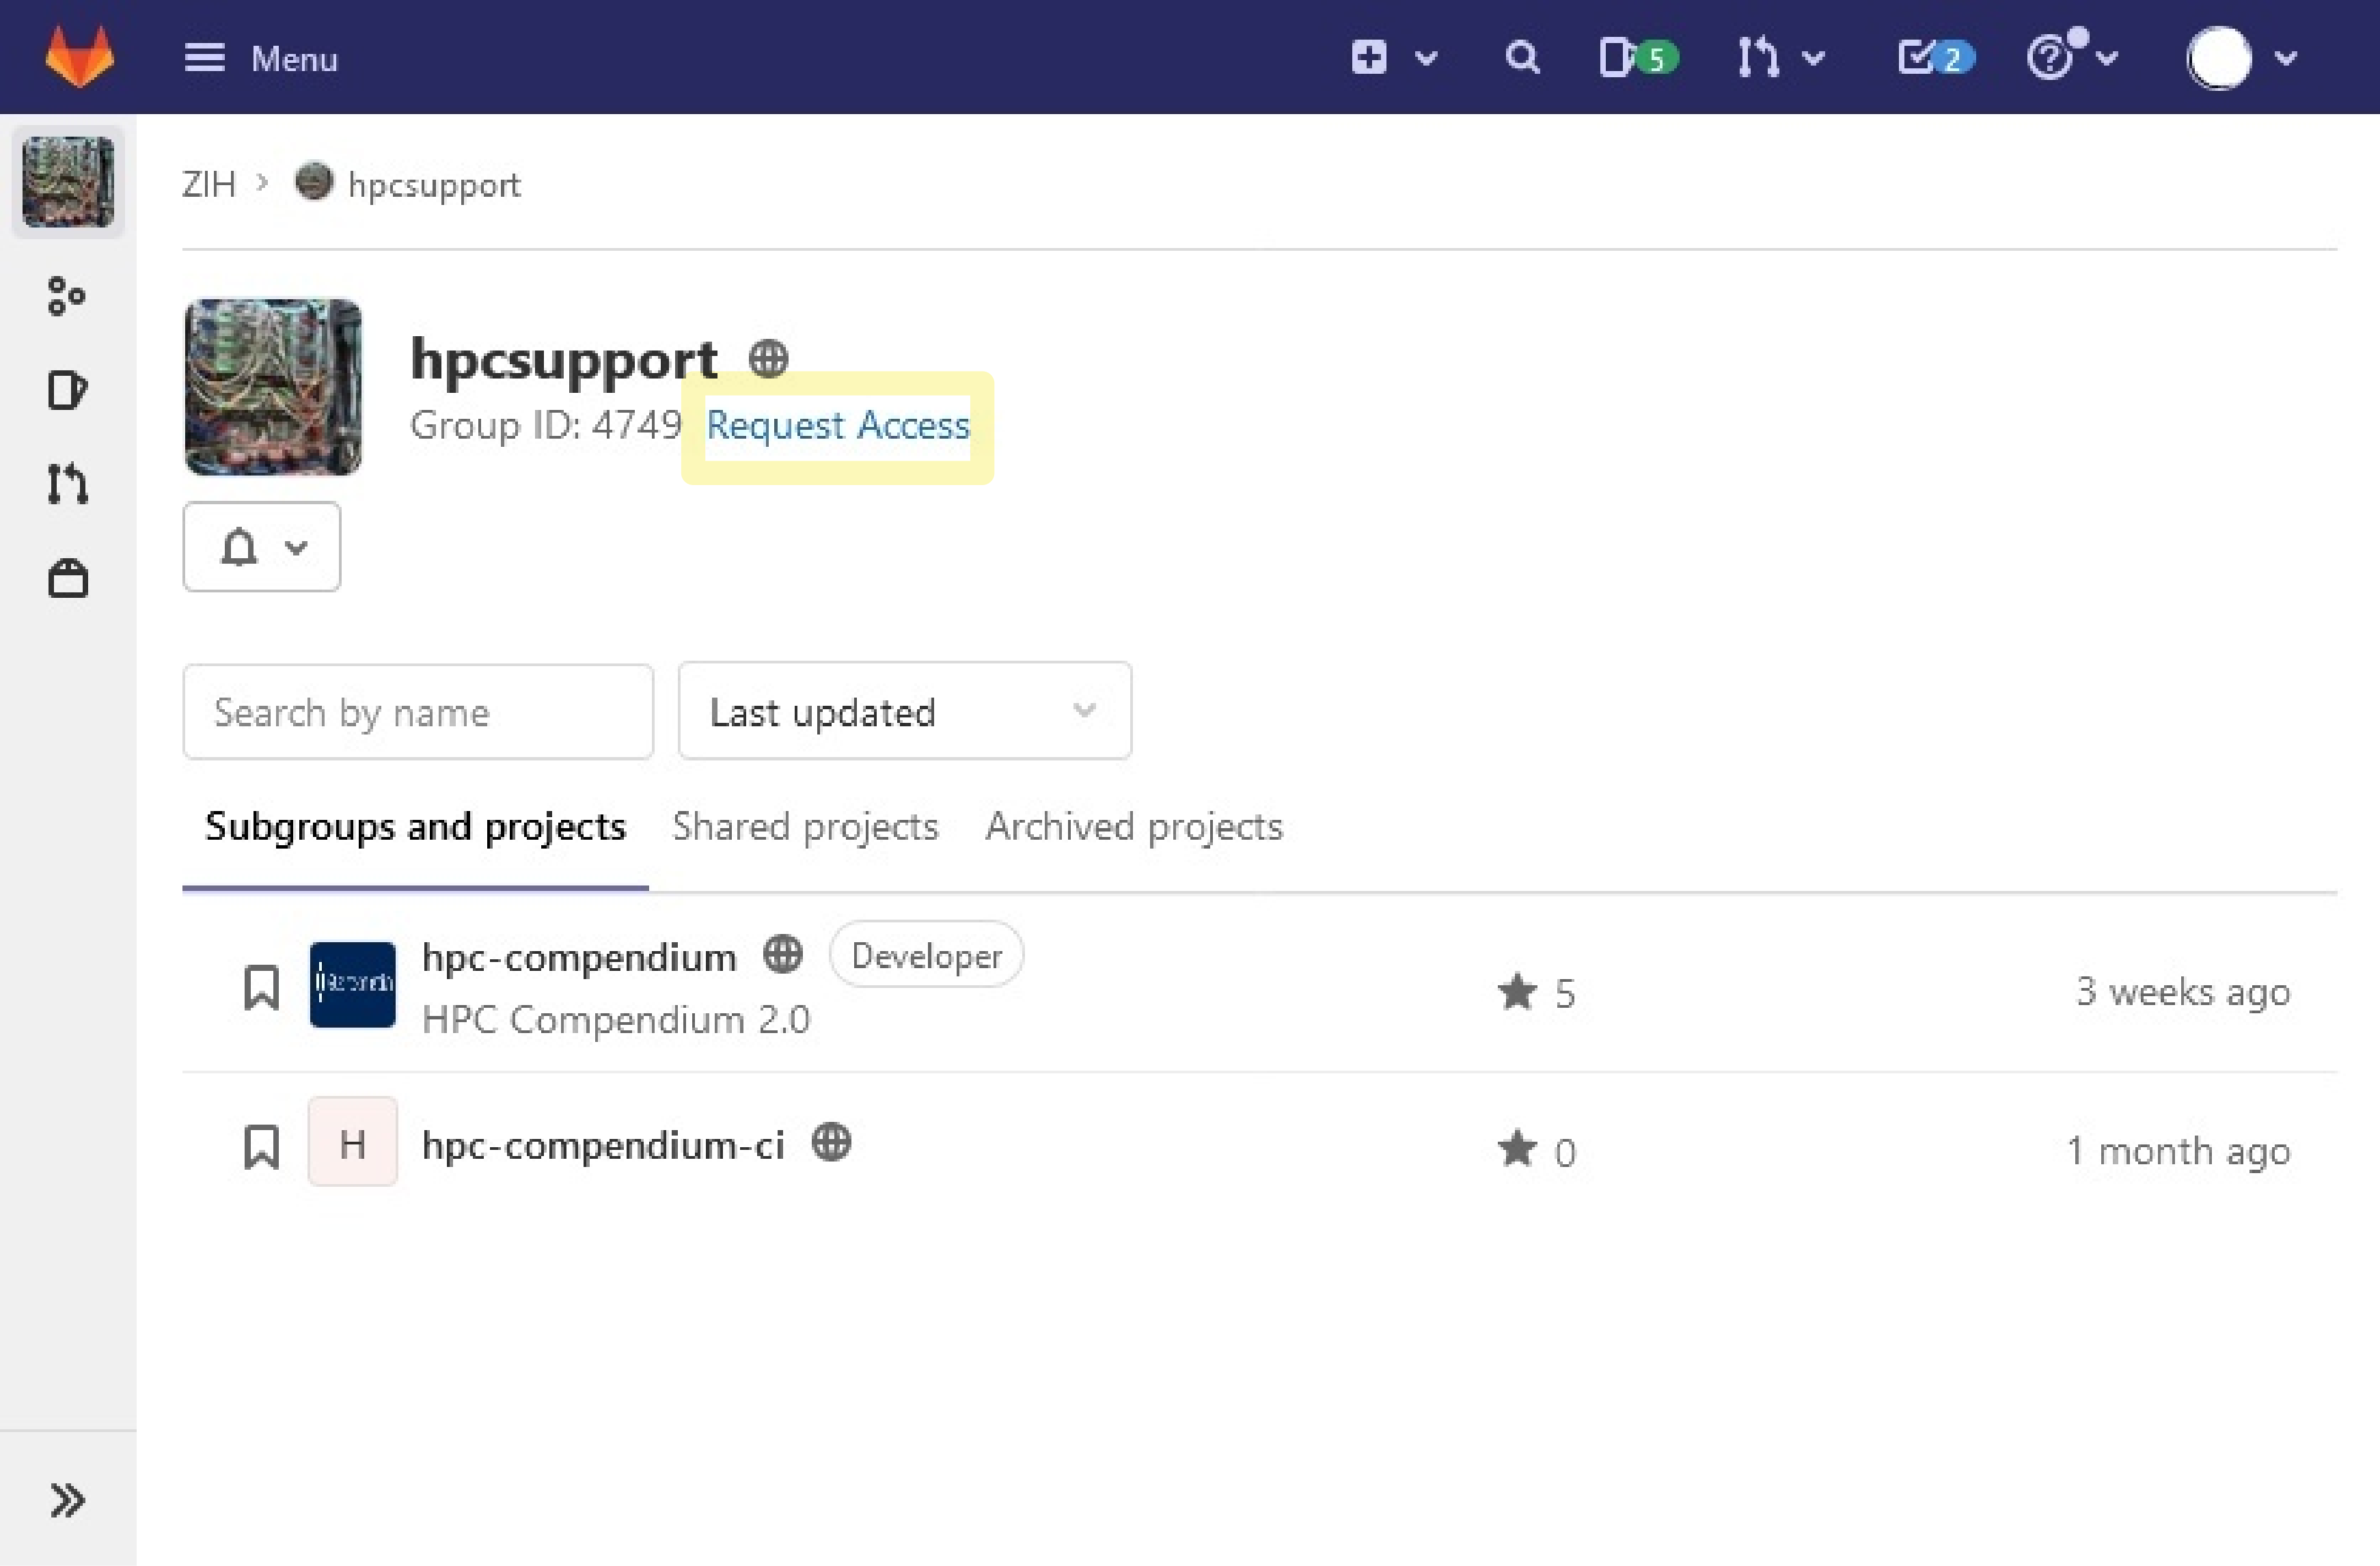Image resolution: width=2380 pixels, height=1566 pixels.
Task: Click the public globe icon beside hpcsupport title
Action: pos(768,358)
